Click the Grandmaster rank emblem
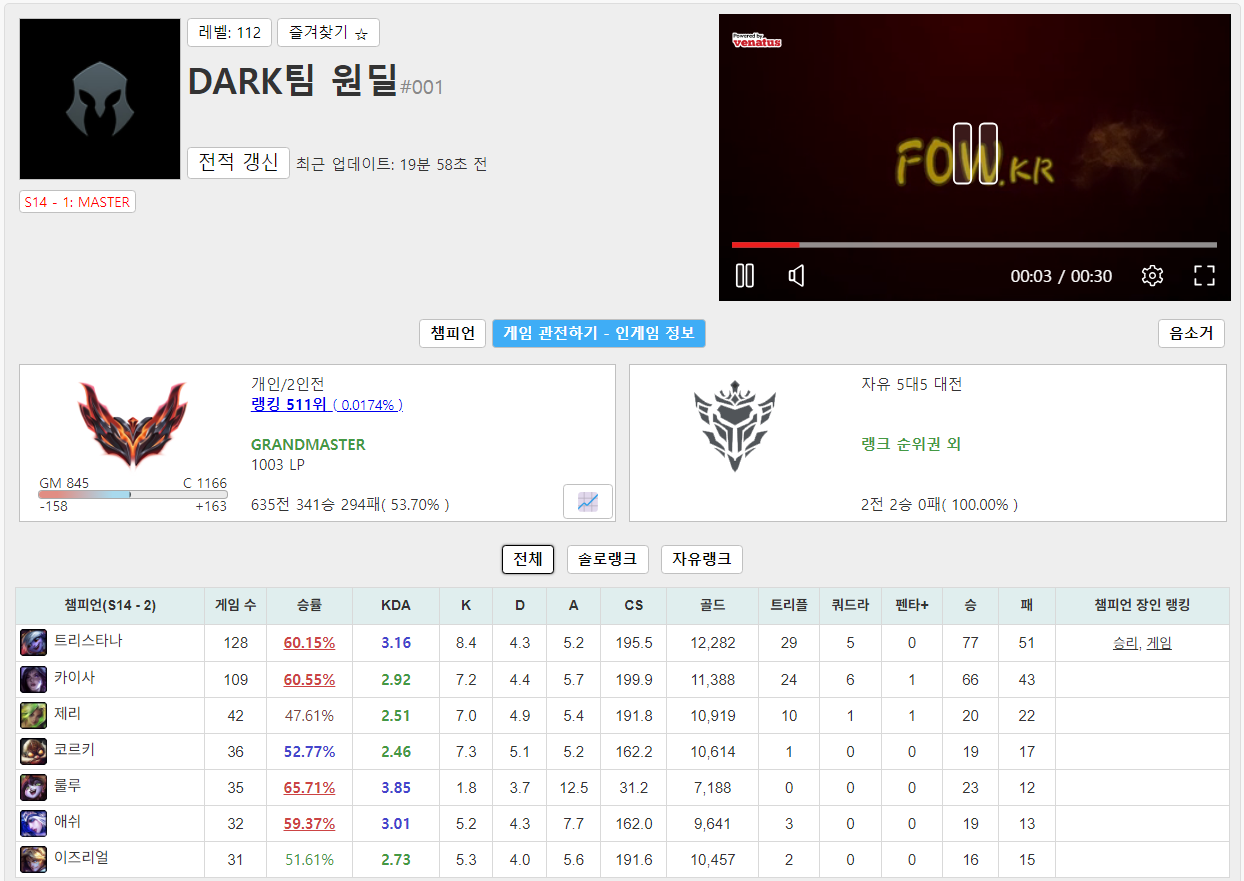Viewport: 1244px width, 881px height. click(132, 424)
